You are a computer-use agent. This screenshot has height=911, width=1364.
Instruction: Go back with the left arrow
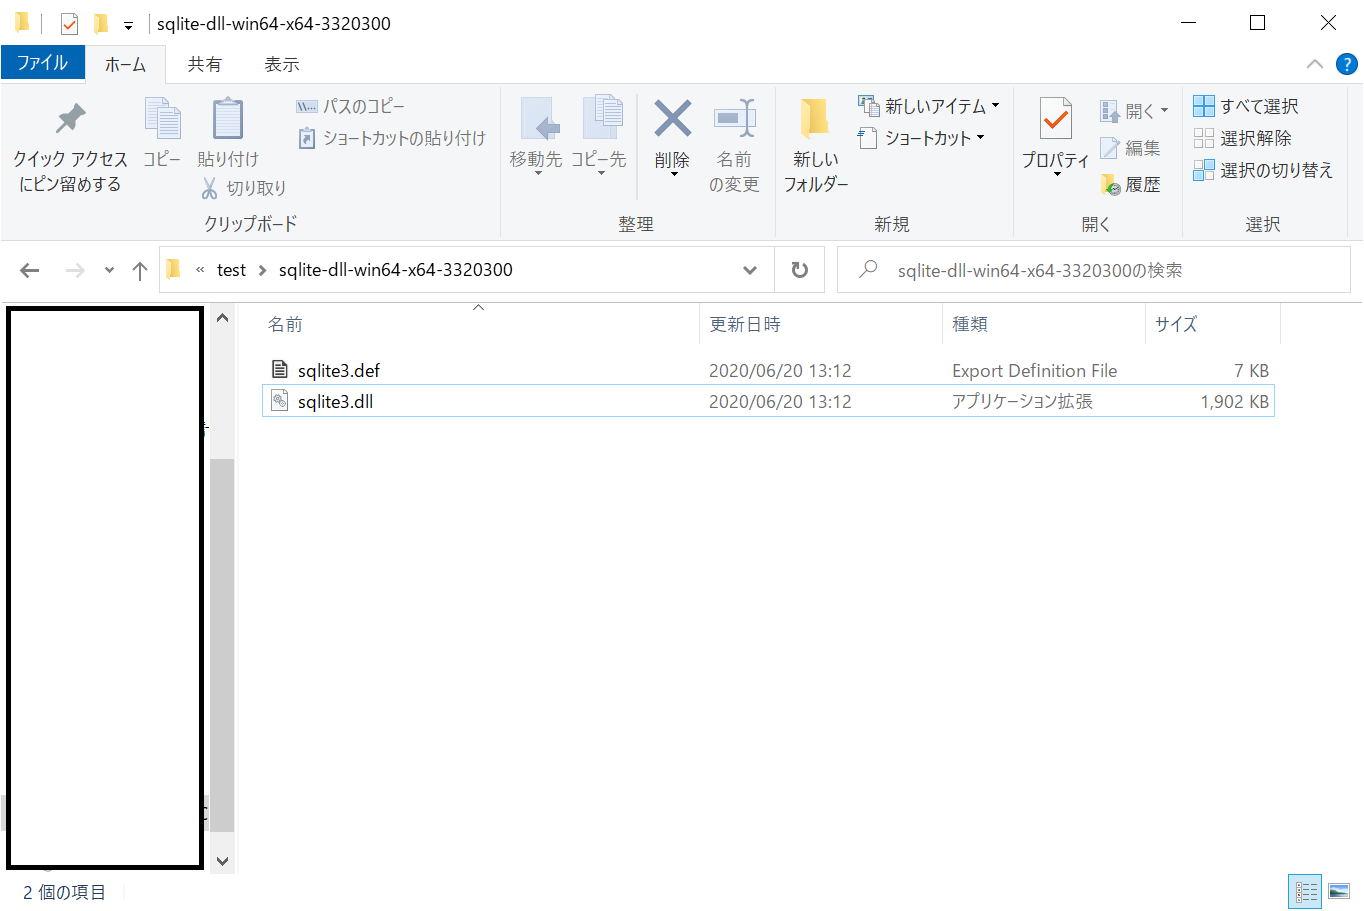30,270
